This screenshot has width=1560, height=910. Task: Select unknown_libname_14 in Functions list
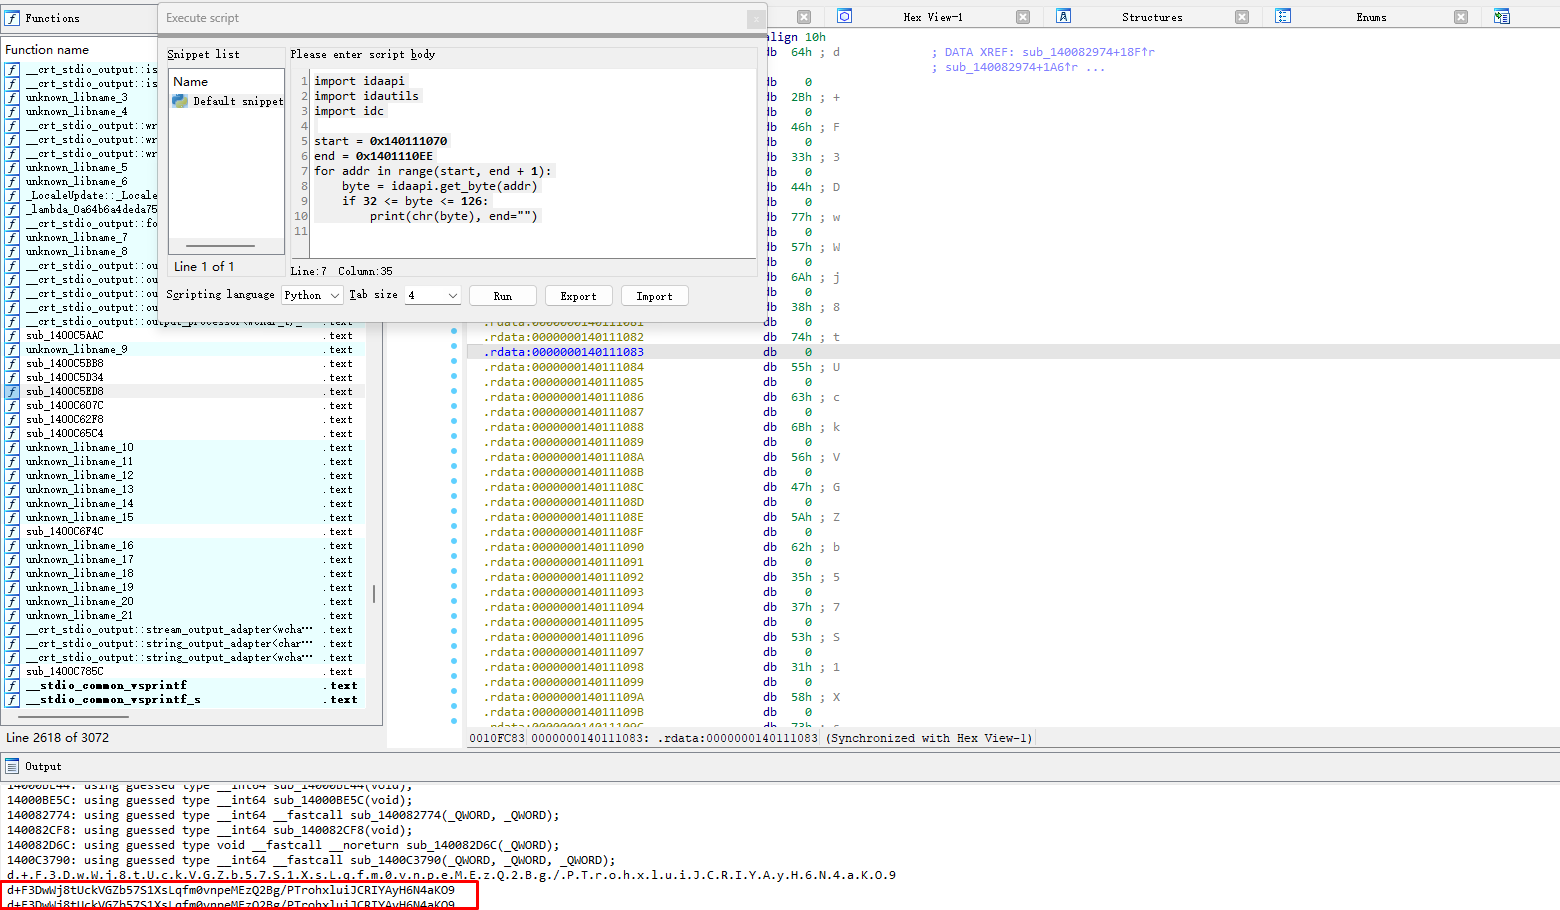click(80, 504)
